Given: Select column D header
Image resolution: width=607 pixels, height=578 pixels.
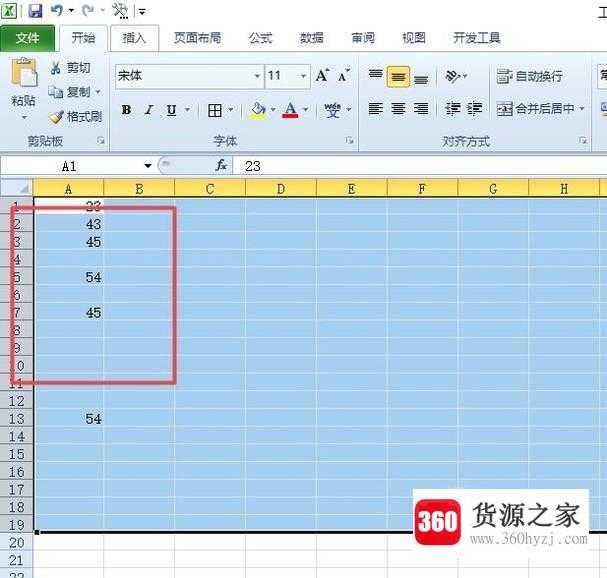Looking at the screenshot, I should click(281, 189).
